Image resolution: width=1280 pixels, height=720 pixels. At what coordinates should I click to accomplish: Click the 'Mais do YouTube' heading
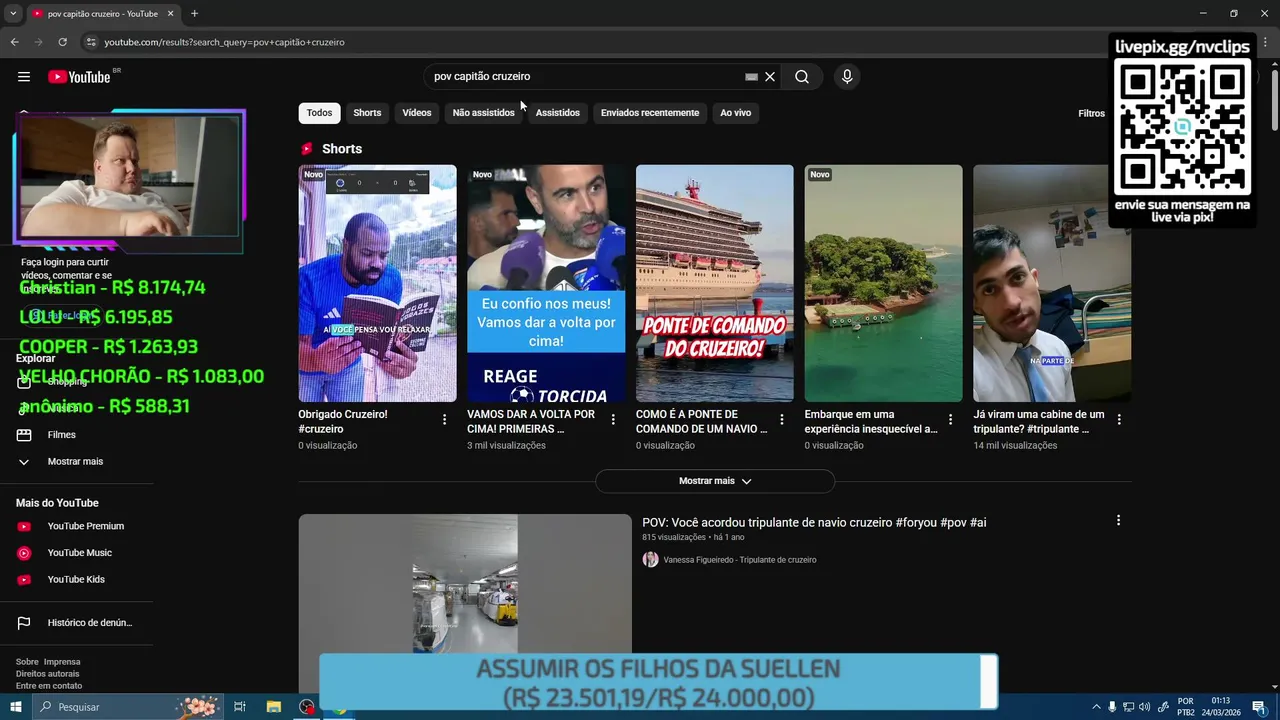[57, 503]
